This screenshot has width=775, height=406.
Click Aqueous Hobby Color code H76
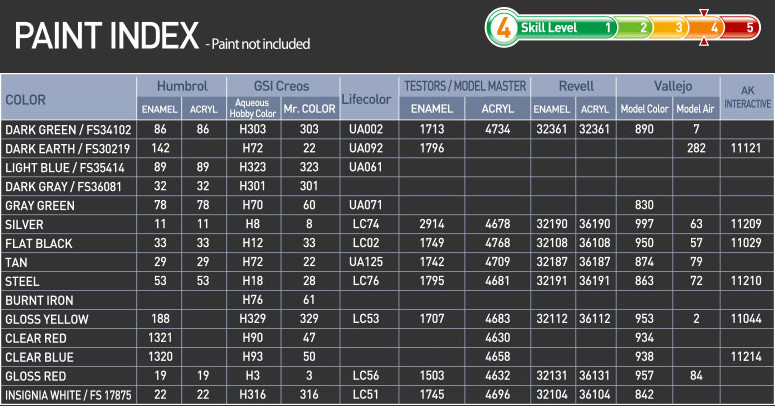point(253,299)
